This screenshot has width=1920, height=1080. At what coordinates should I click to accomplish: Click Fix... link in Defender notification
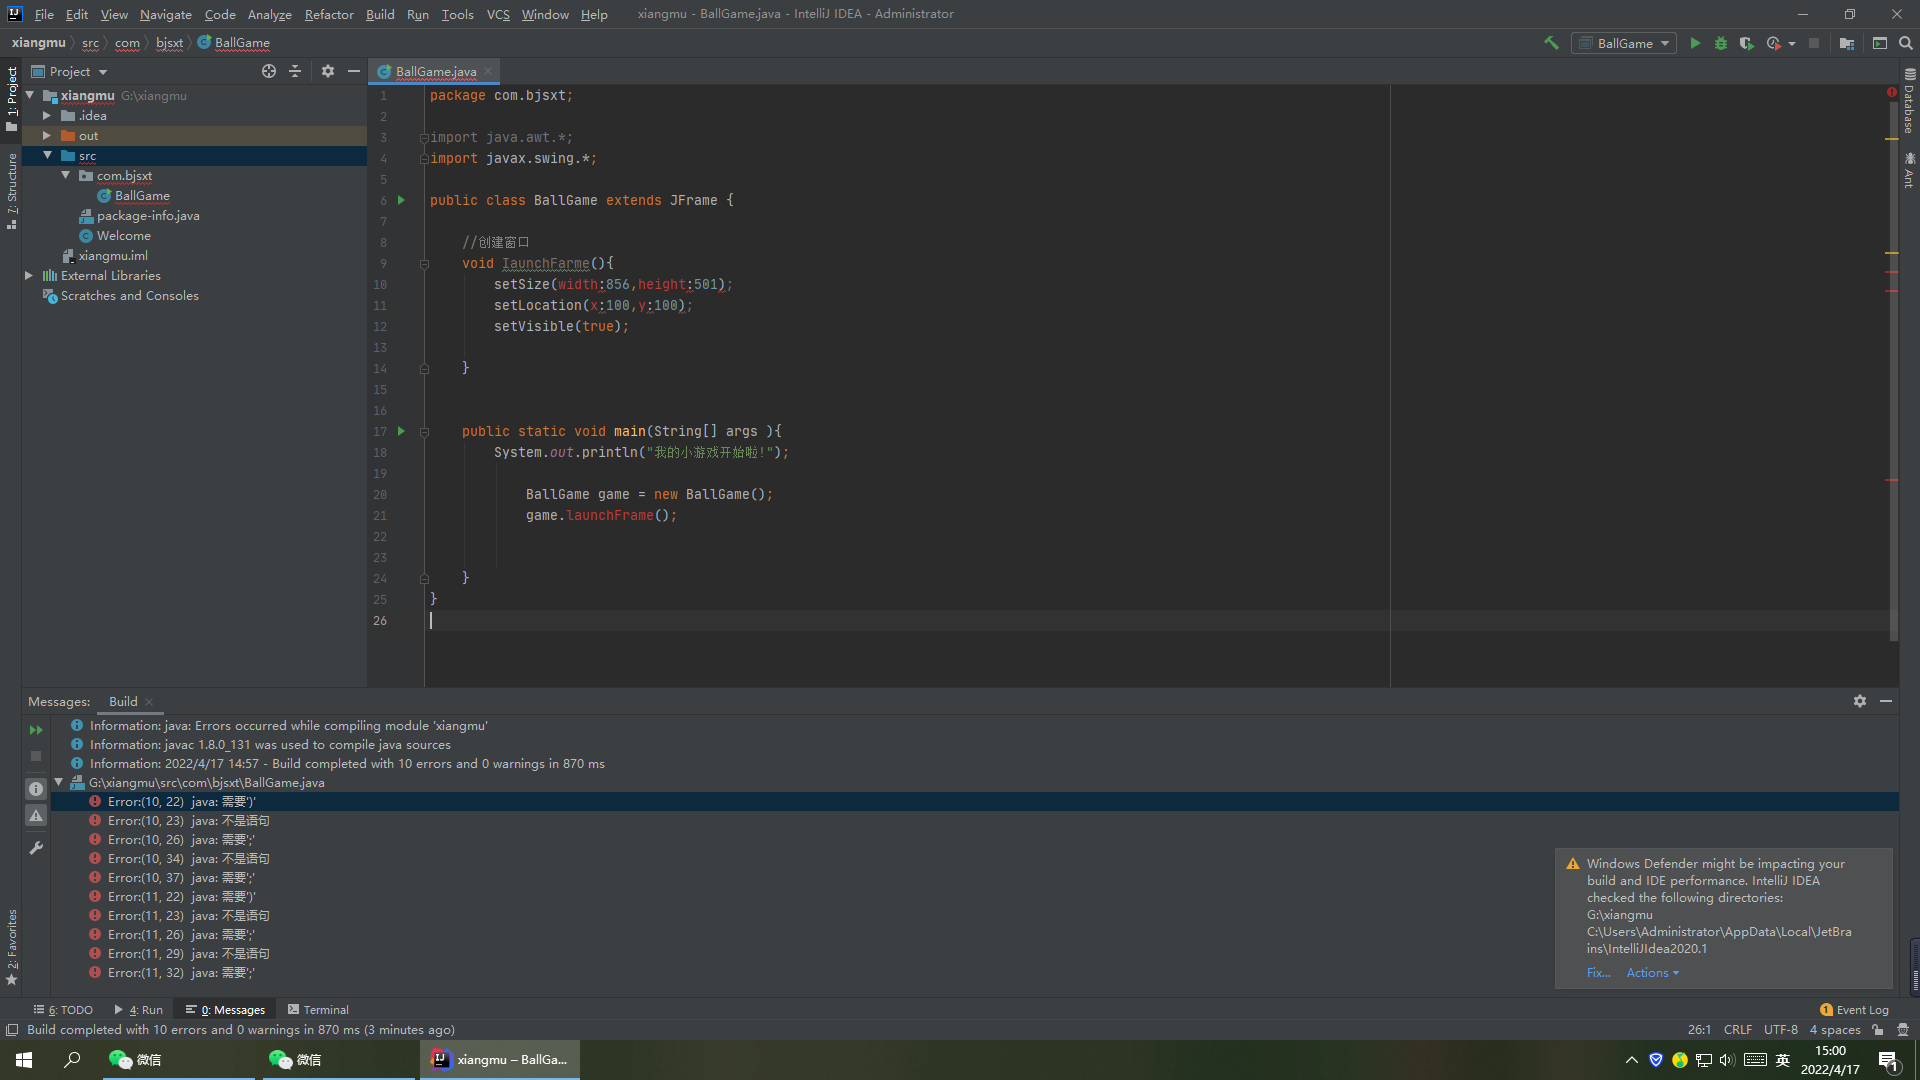(x=1598, y=973)
